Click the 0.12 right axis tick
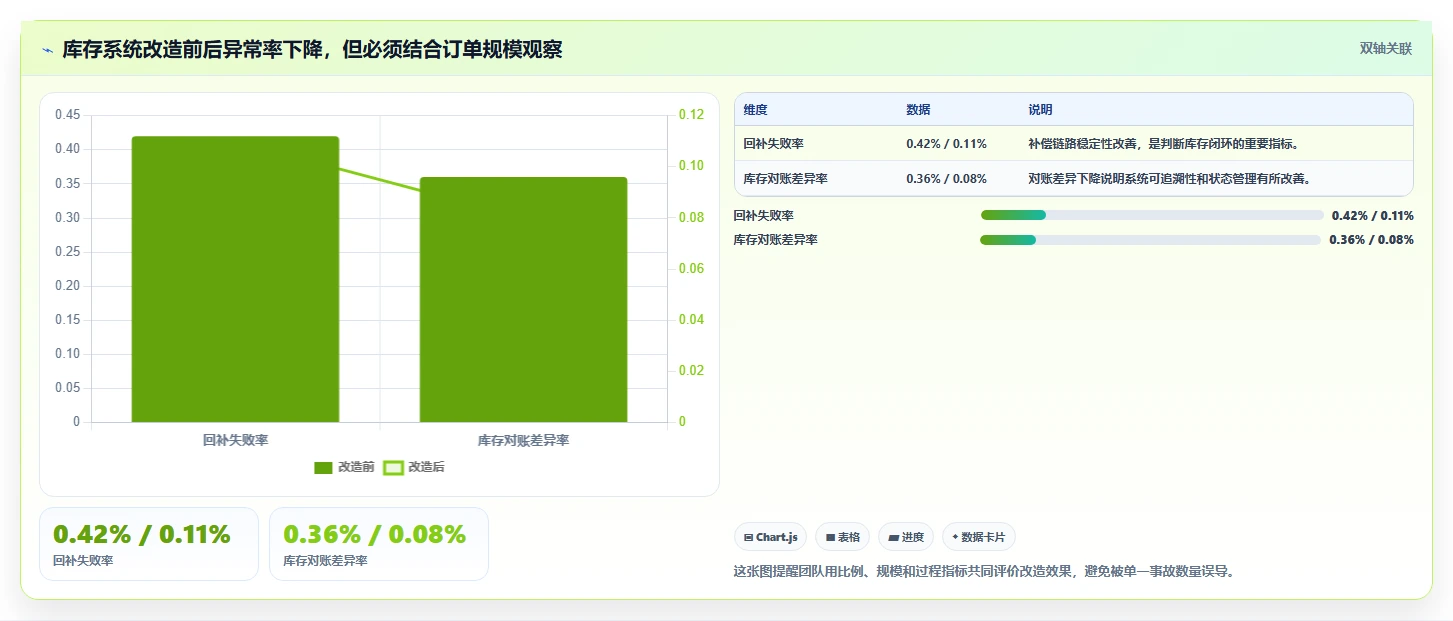The image size is (1453, 621). point(691,115)
